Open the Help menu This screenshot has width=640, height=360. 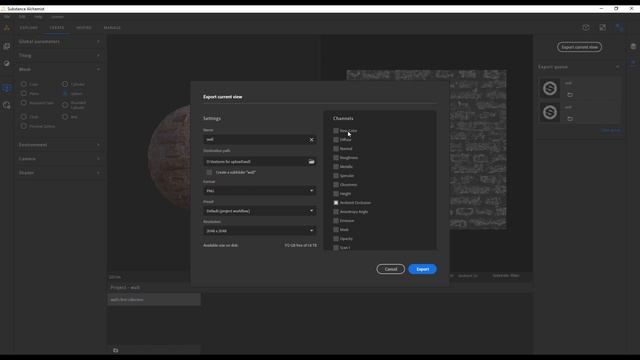pyautogui.click(x=38, y=17)
